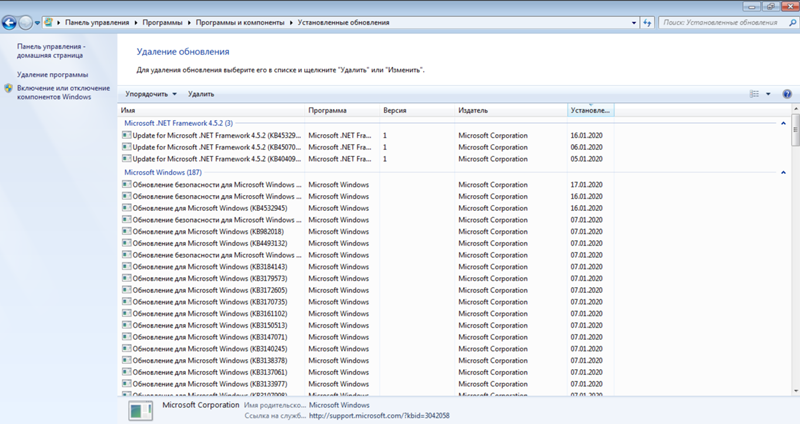Collapse the Microsoft .NET Framework 4.5.2 group arrow
Screen dimensions: 800x424
coord(783,123)
